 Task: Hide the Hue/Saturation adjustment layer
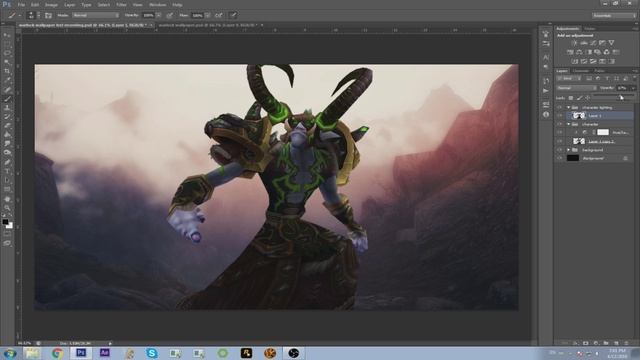(x=560, y=132)
